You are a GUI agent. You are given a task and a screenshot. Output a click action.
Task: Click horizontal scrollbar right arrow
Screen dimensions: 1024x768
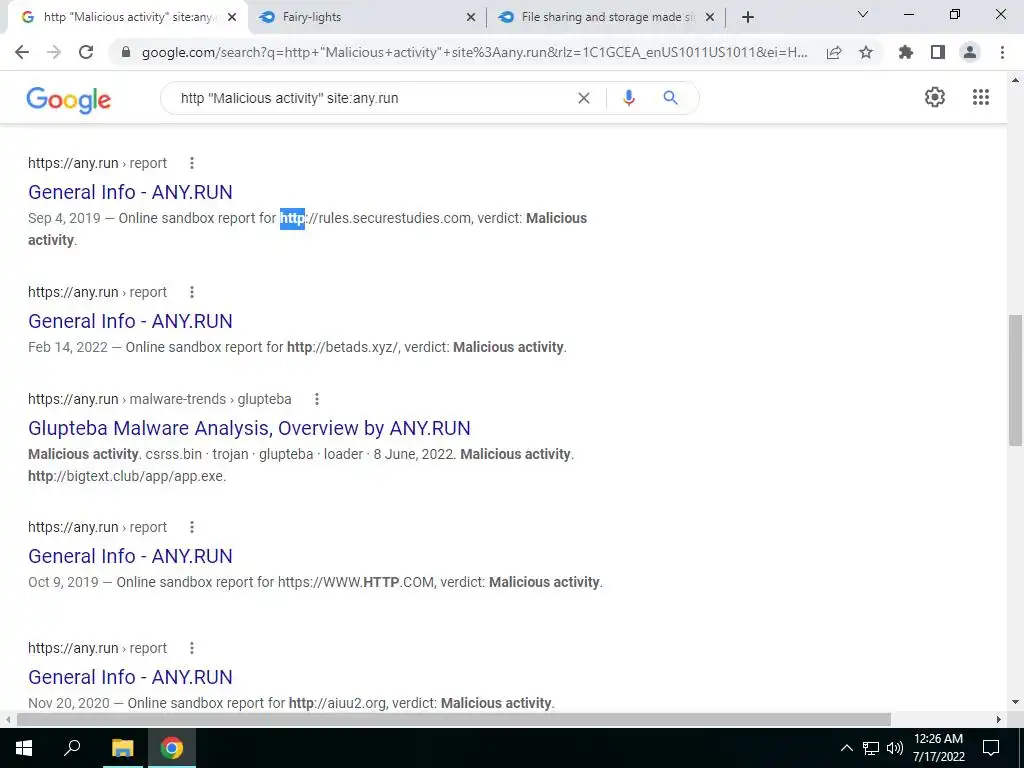pos(999,719)
